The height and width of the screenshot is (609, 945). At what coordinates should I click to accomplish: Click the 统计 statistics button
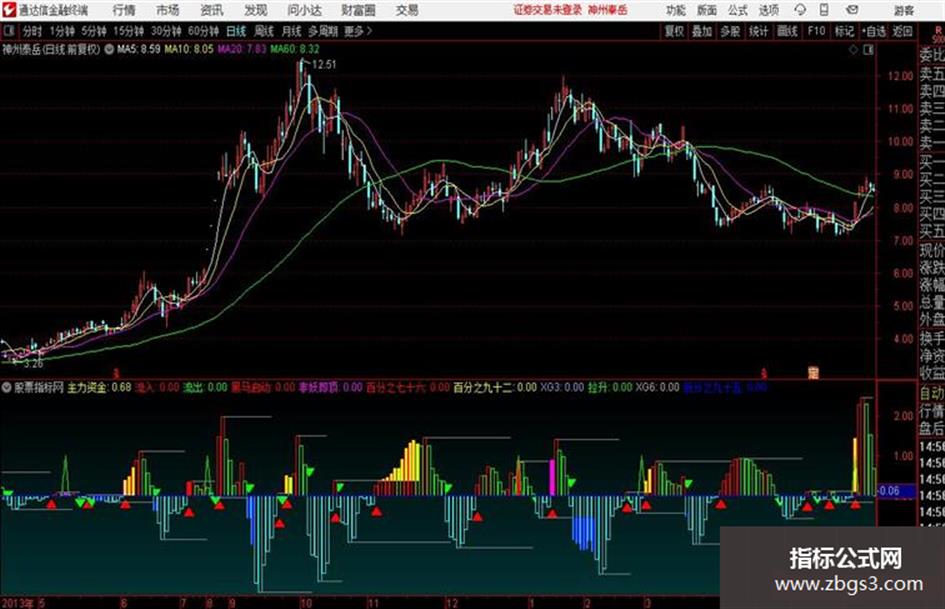click(758, 31)
